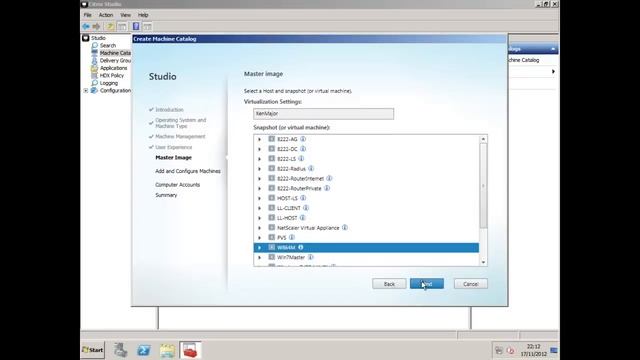The image size is (640, 360).
Task: Click the Introduction wizard step
Action: 169,110
